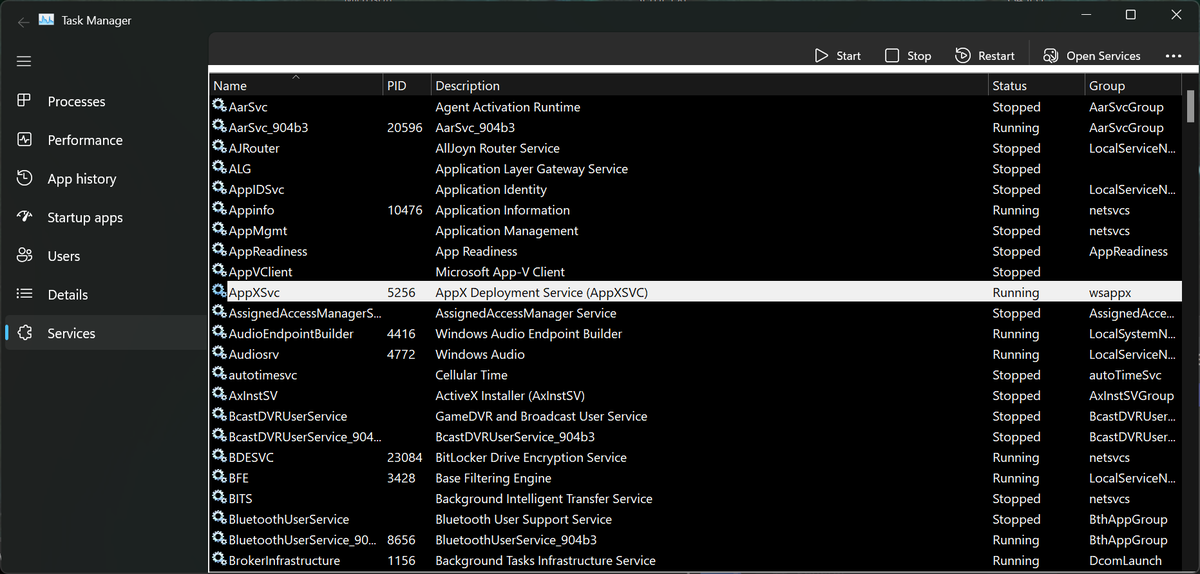Open App history page
1200x574 pixels.
point(104,179)
